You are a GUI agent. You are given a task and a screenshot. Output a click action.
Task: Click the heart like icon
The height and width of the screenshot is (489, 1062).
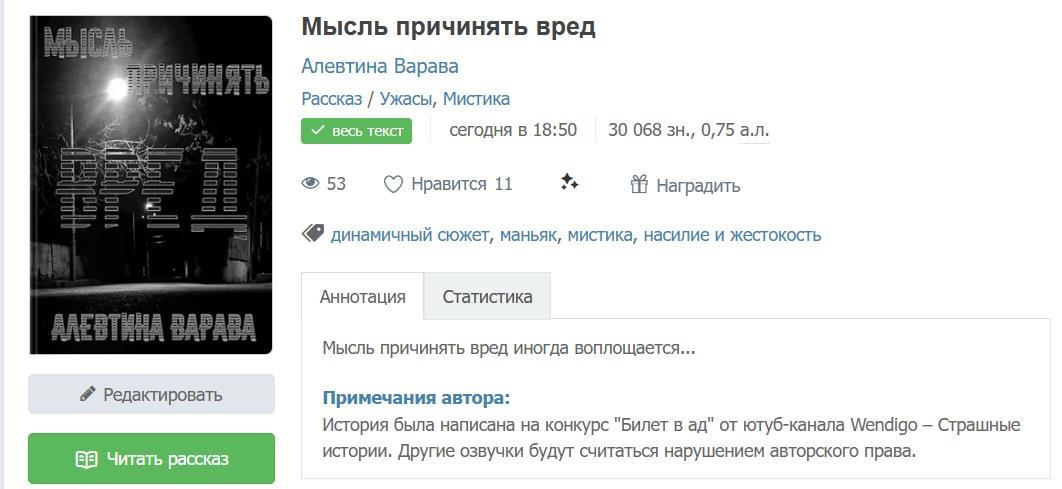[x=393, y=184]
